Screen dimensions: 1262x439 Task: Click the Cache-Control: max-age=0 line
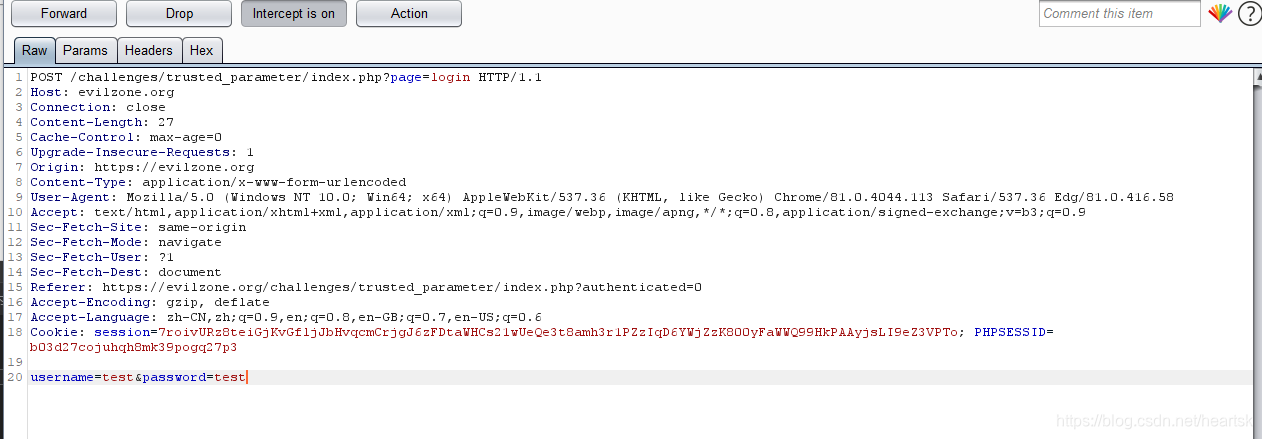(x=126, y=137)
